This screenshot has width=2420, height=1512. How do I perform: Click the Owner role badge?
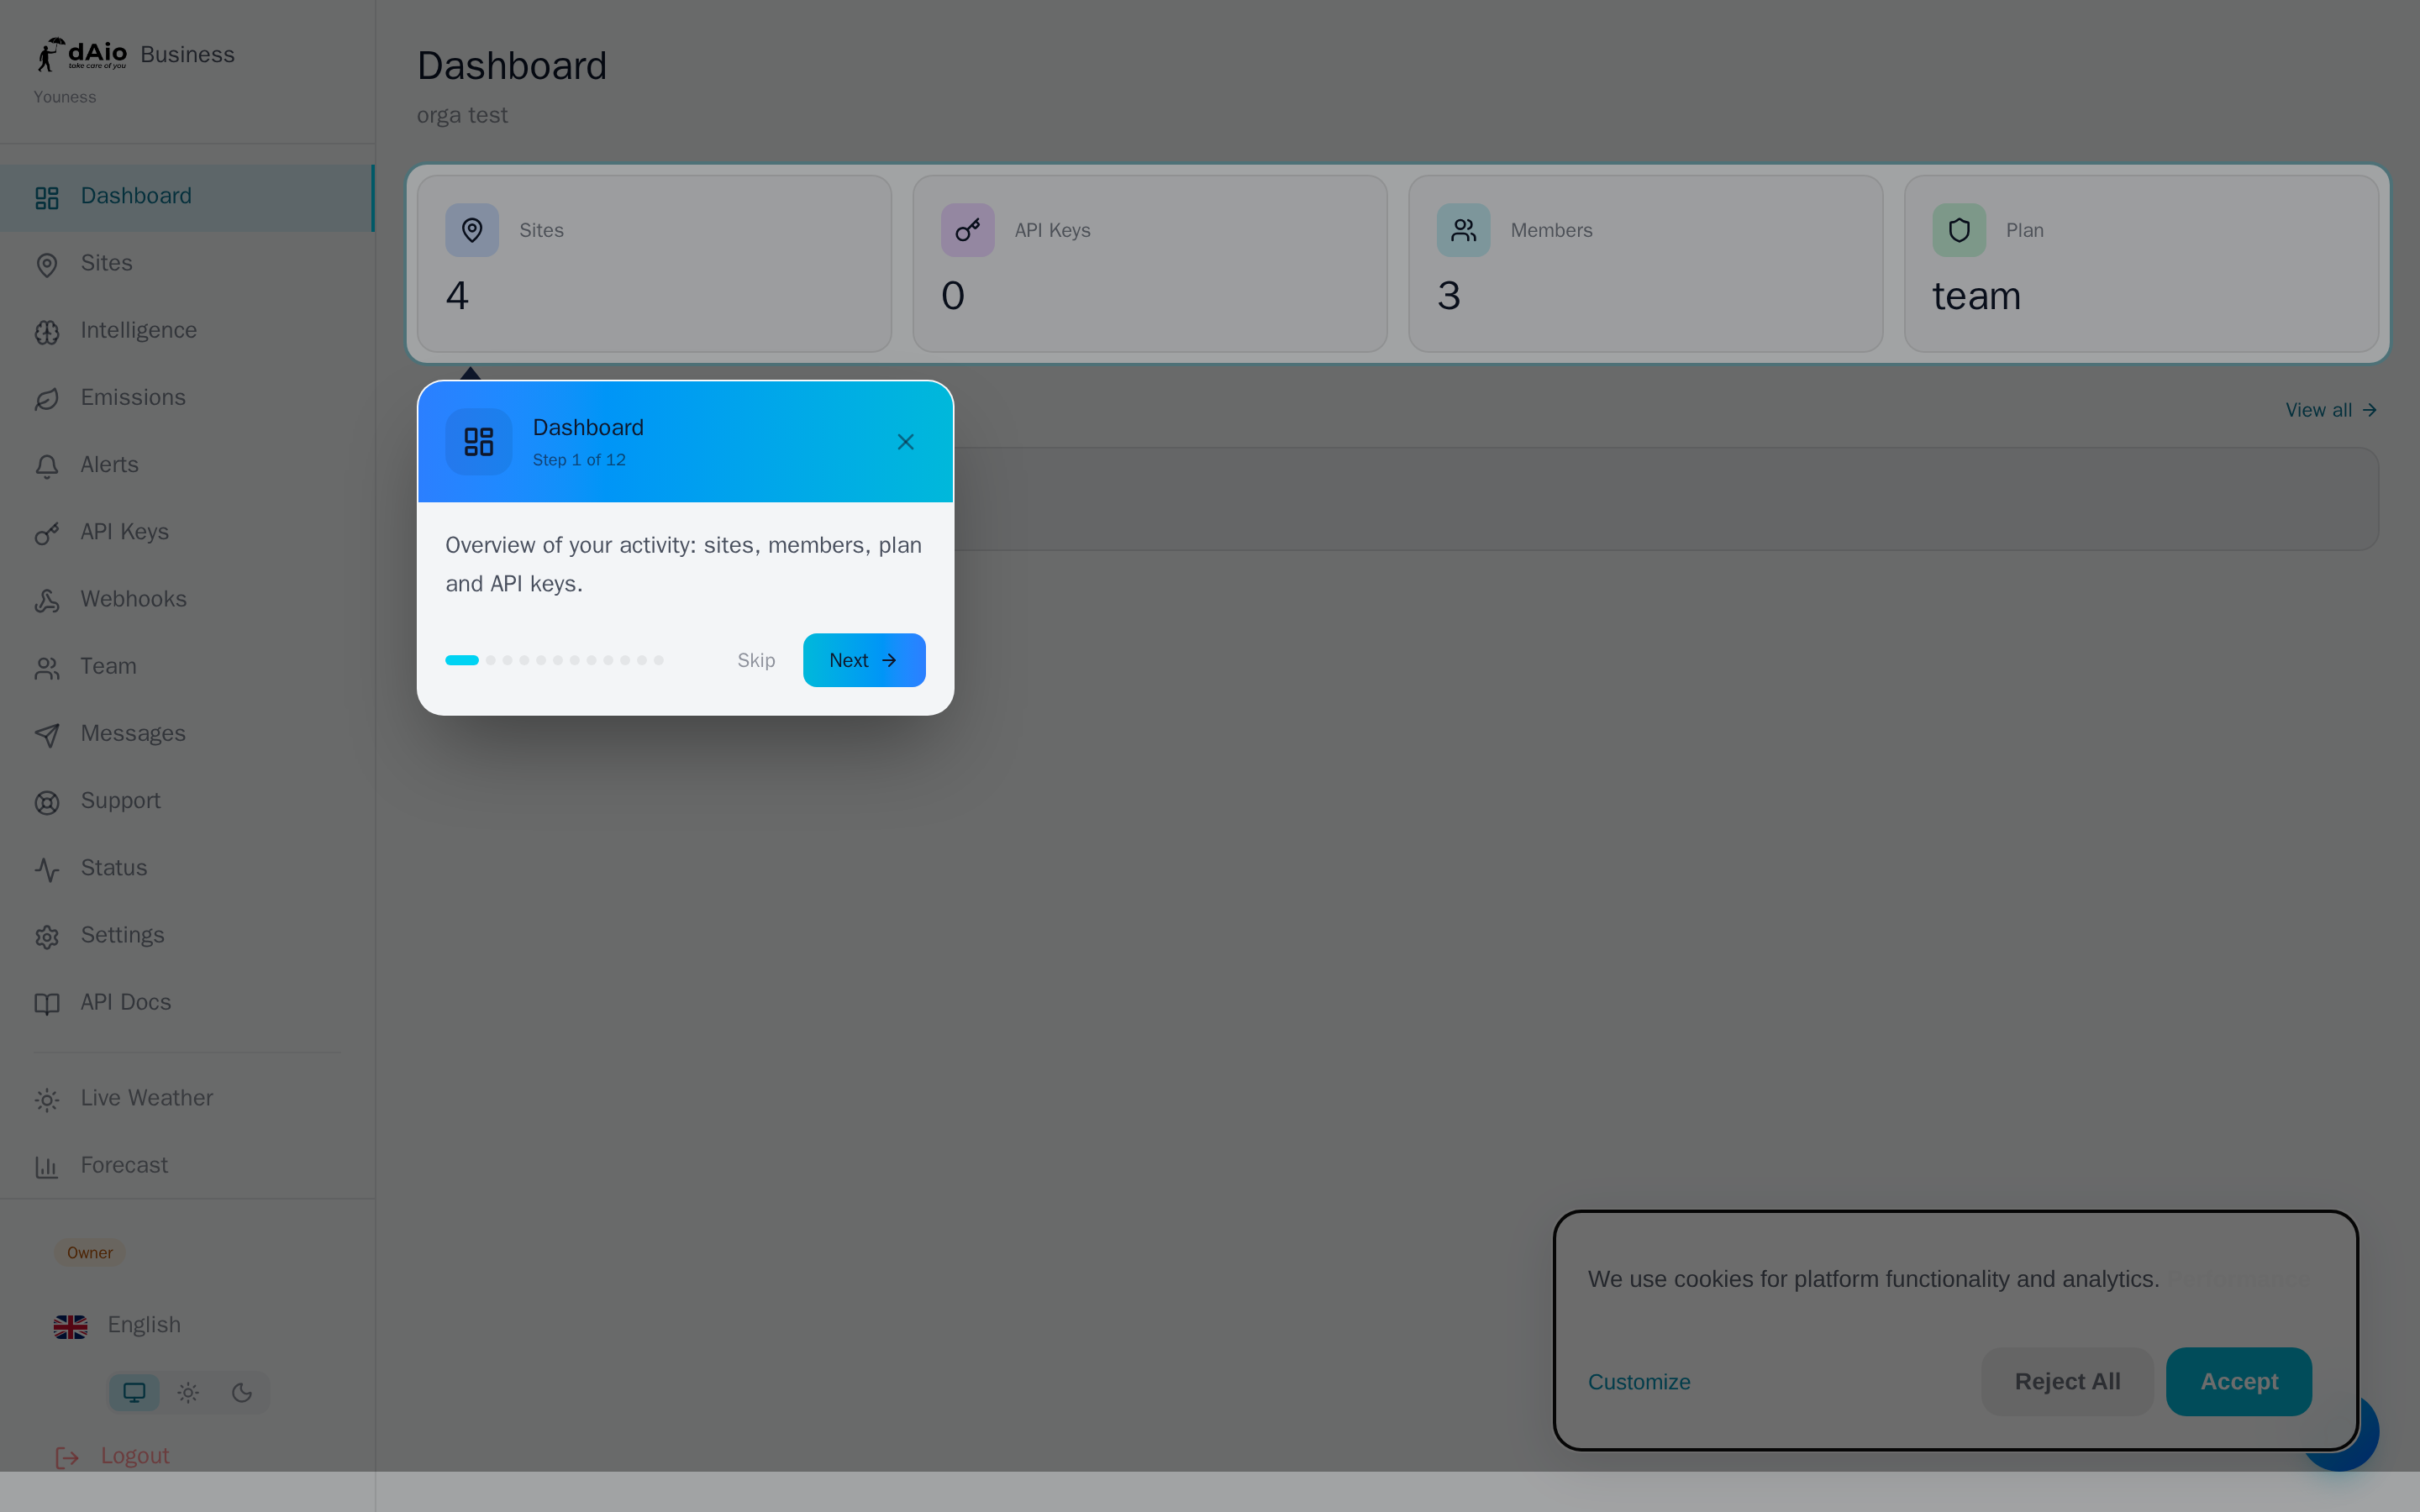90,1253
